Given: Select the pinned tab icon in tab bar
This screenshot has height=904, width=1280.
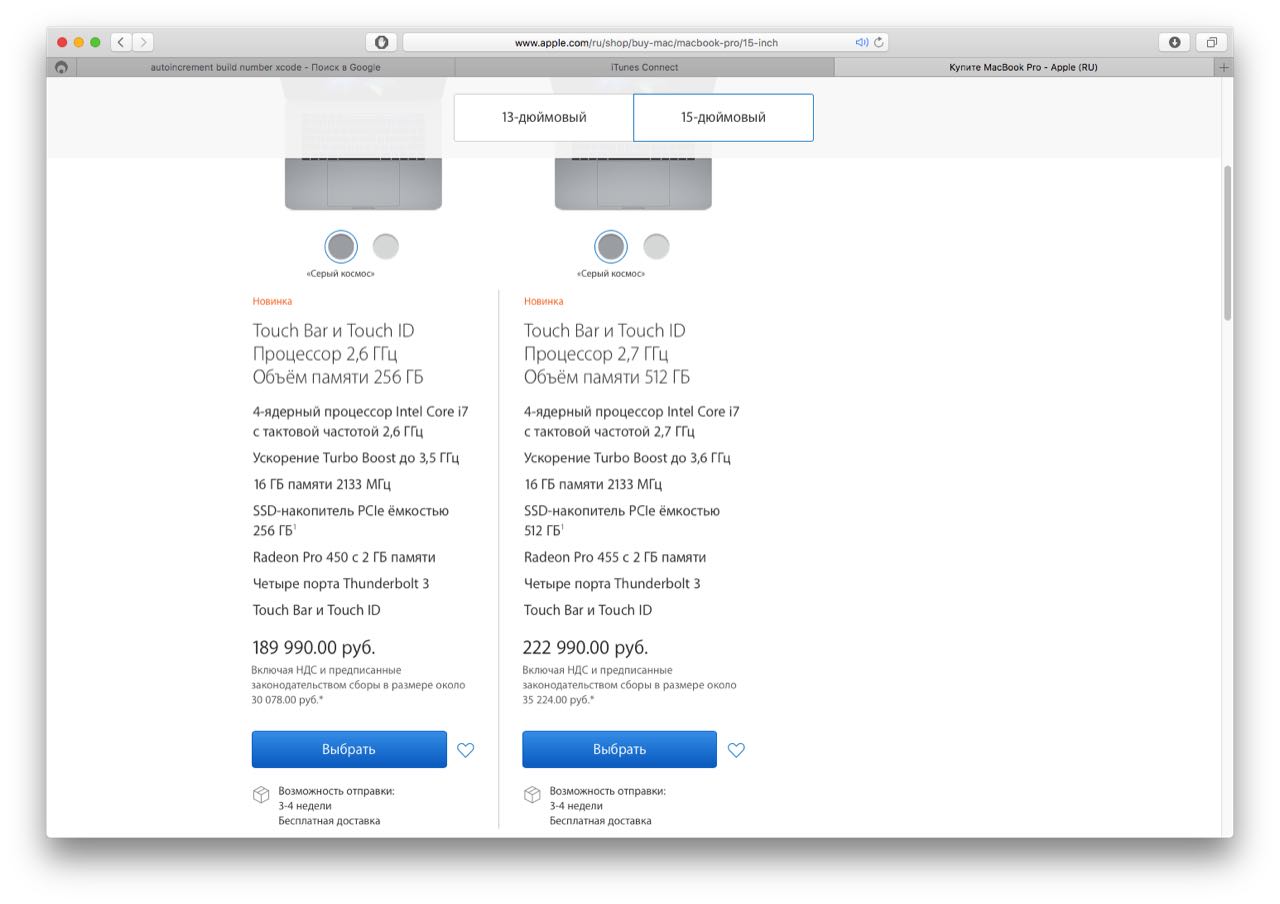Looking at the screenshot, I should (61, 67).
